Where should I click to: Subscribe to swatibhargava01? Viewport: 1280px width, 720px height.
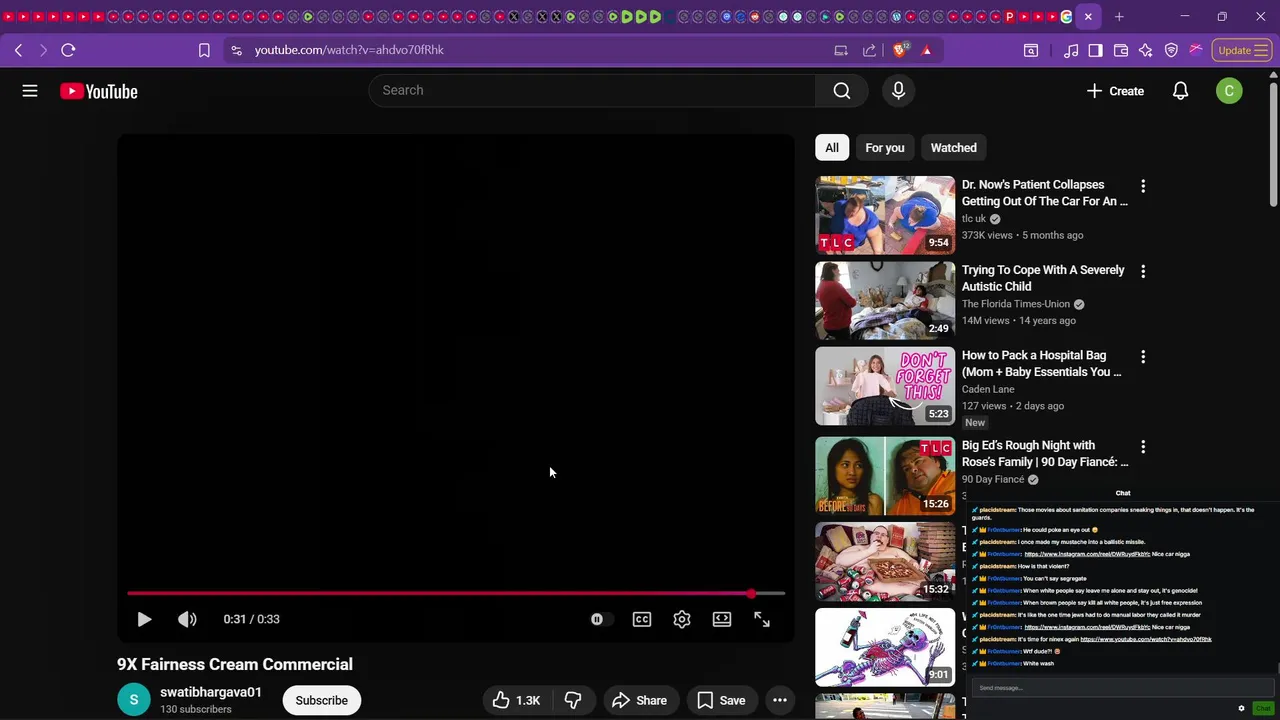[x=321, y=700]
